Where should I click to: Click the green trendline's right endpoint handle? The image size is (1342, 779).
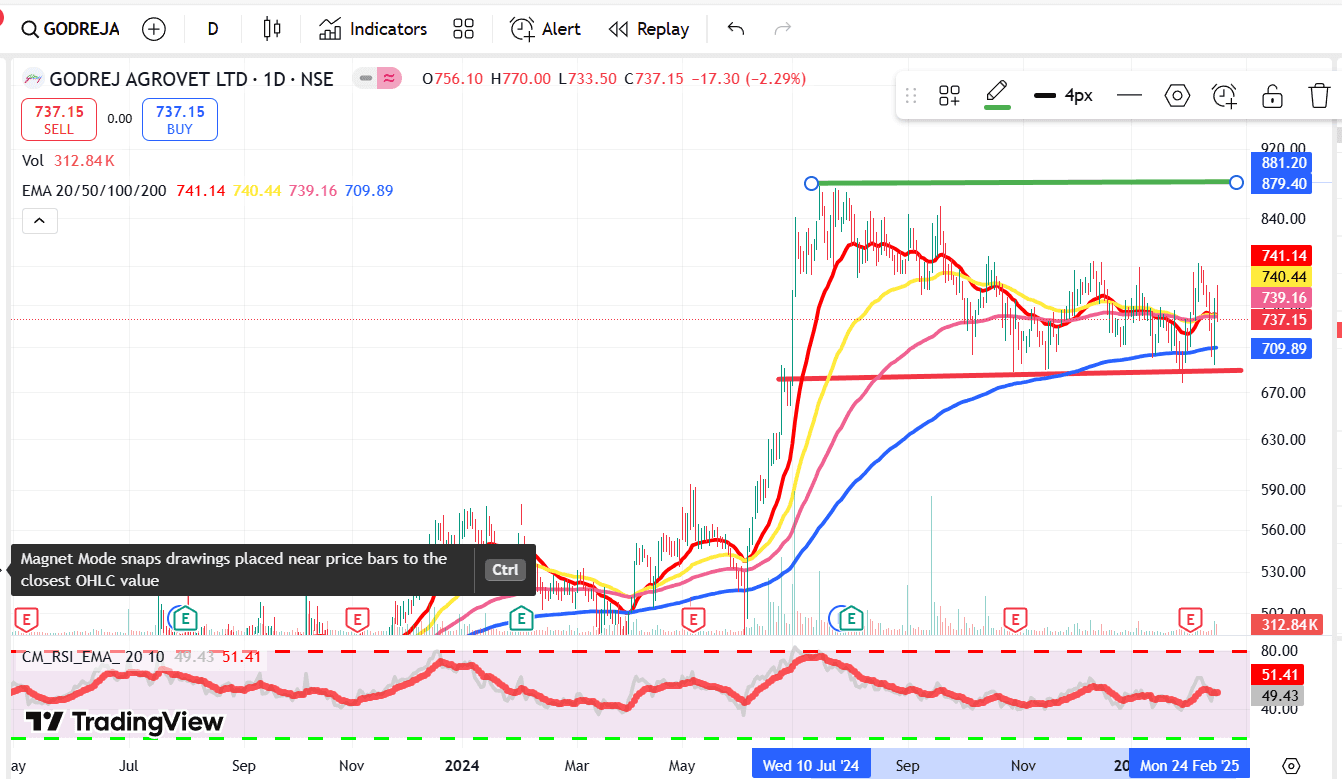pyautogui.click(x=1236, y=182)
